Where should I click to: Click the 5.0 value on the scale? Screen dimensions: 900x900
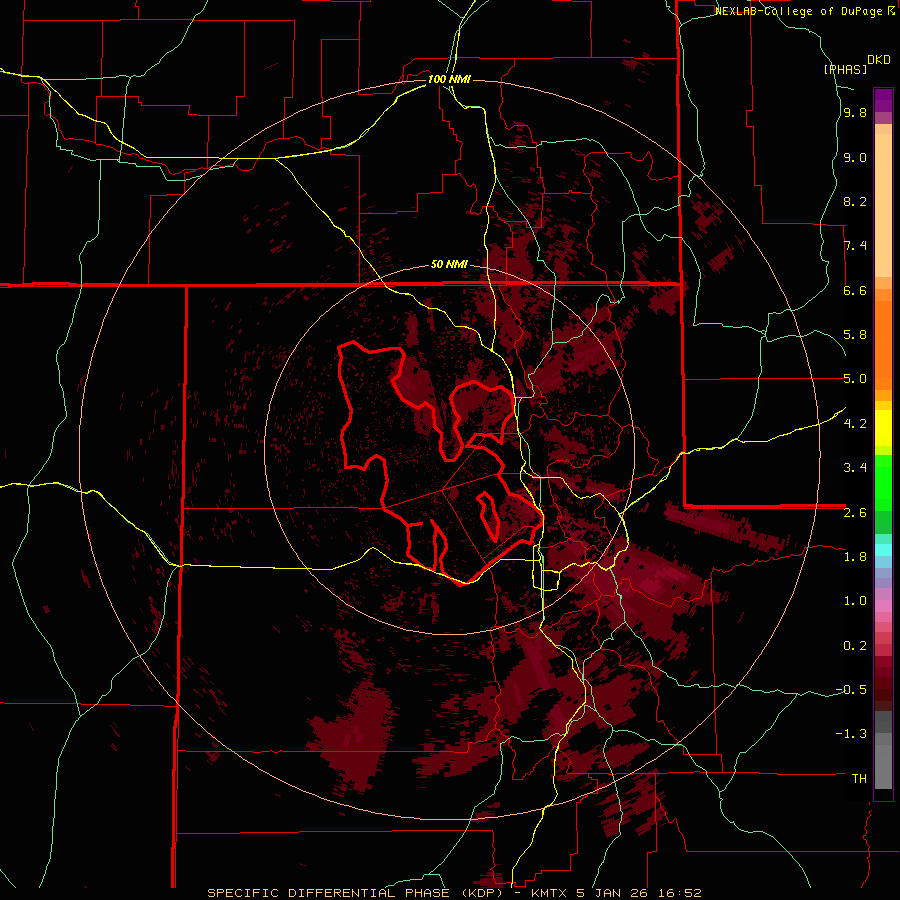coord(855,379)
